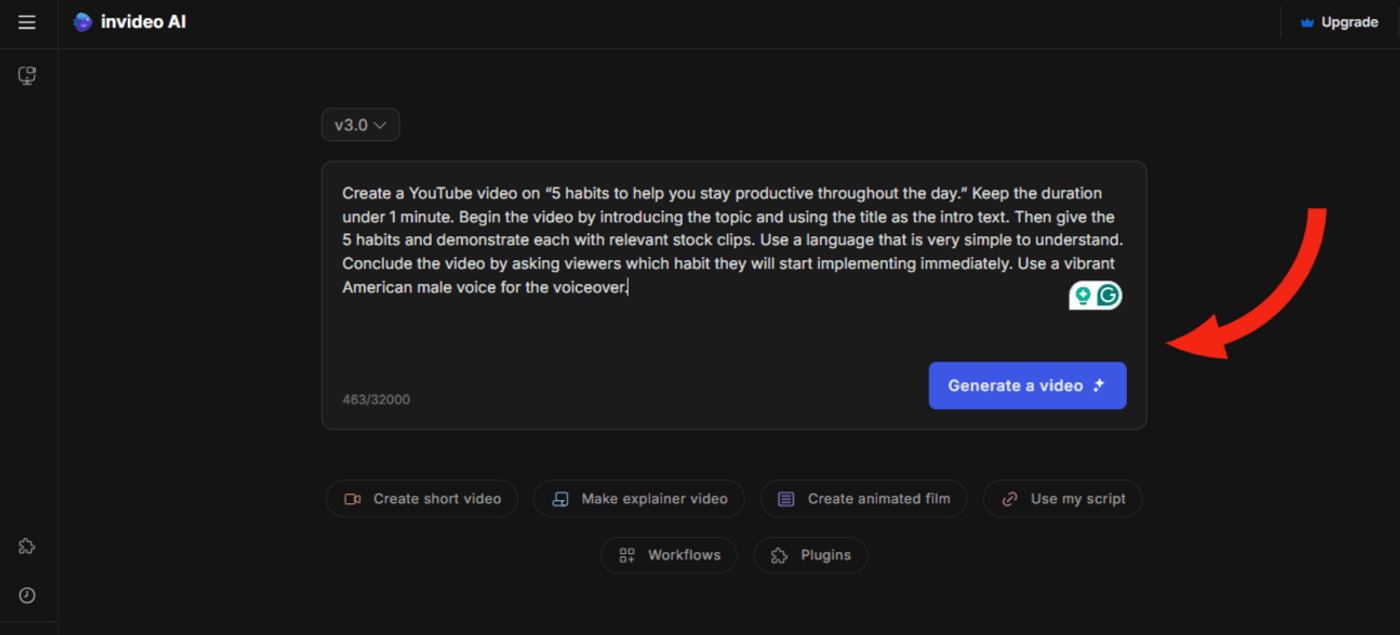Viewport: 1400px width, 635px height.
Task: Open the sidebar clock history icon
Action: [x=27, y=595]
